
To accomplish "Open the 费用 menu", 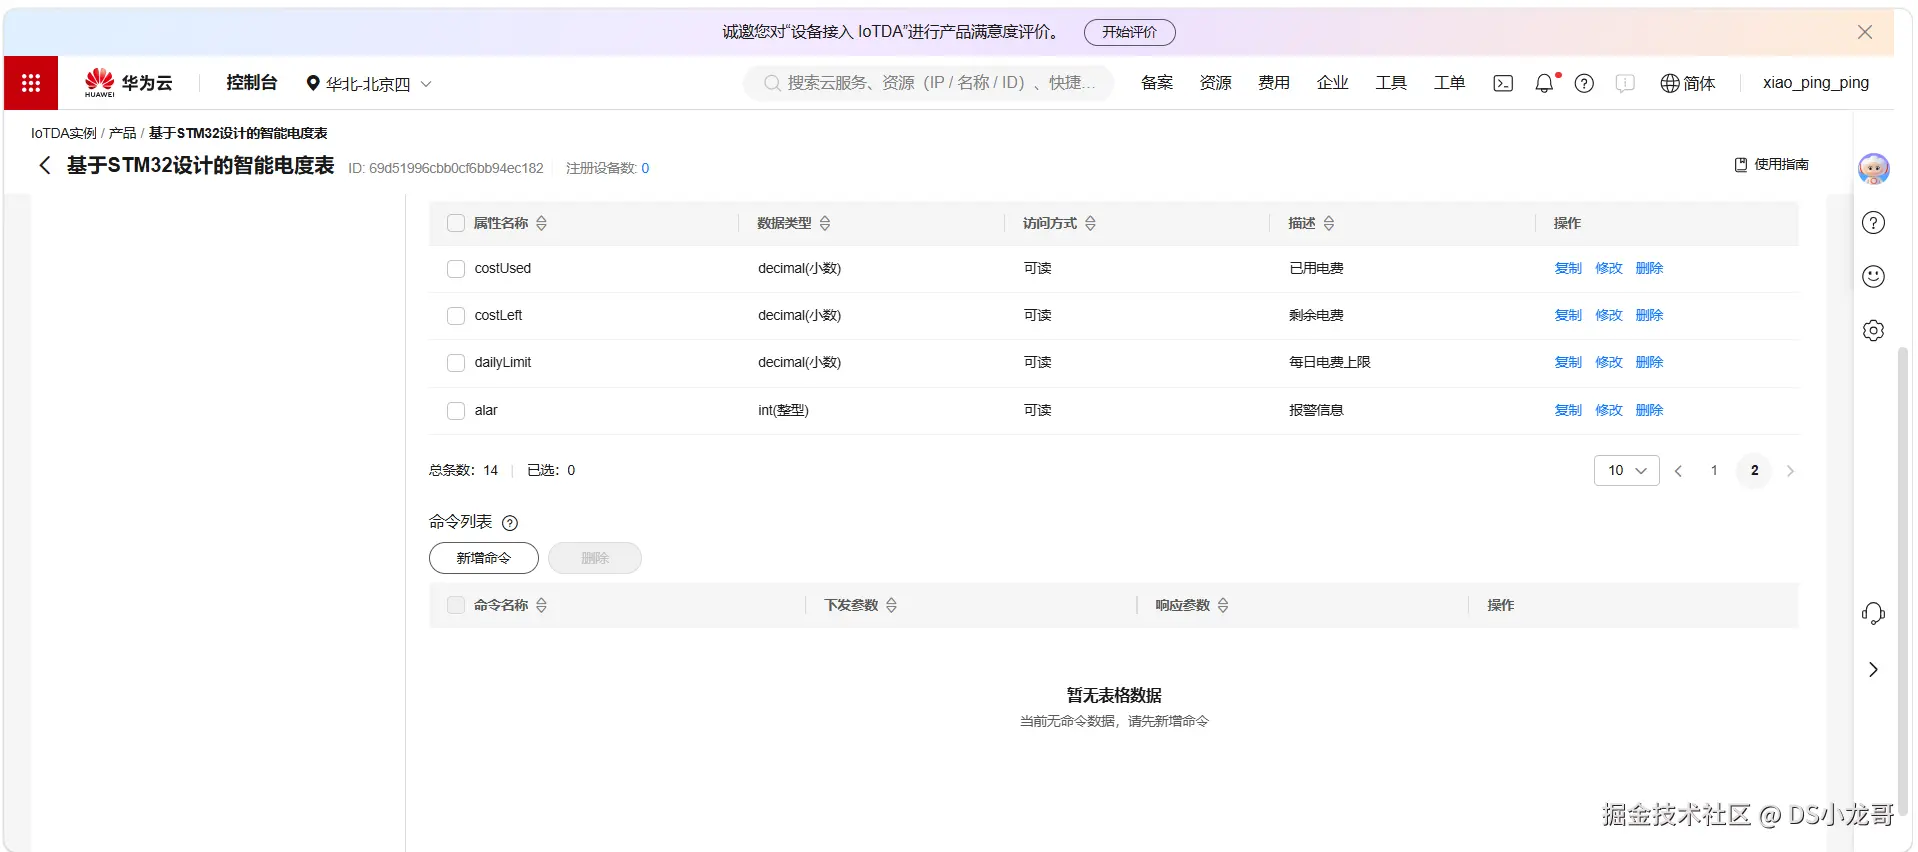I will (x=1274, y=83).
